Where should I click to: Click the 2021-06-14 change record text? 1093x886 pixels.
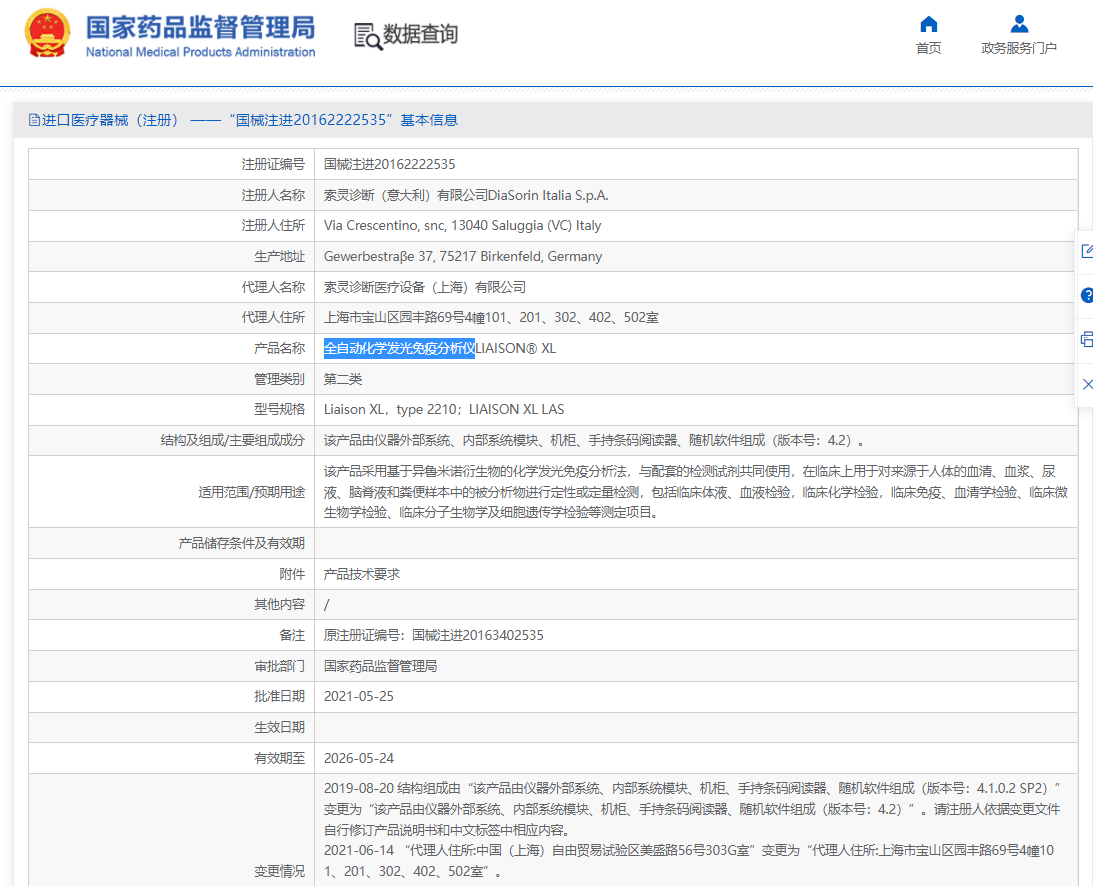(689, 861)
